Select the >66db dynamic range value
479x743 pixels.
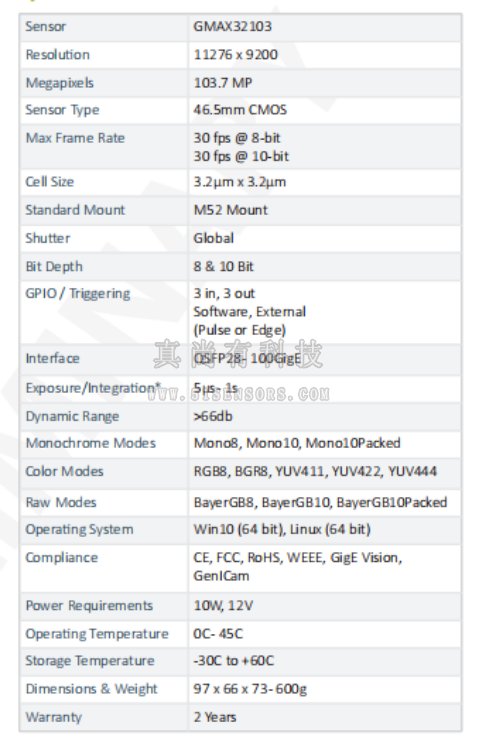[213, 416]
